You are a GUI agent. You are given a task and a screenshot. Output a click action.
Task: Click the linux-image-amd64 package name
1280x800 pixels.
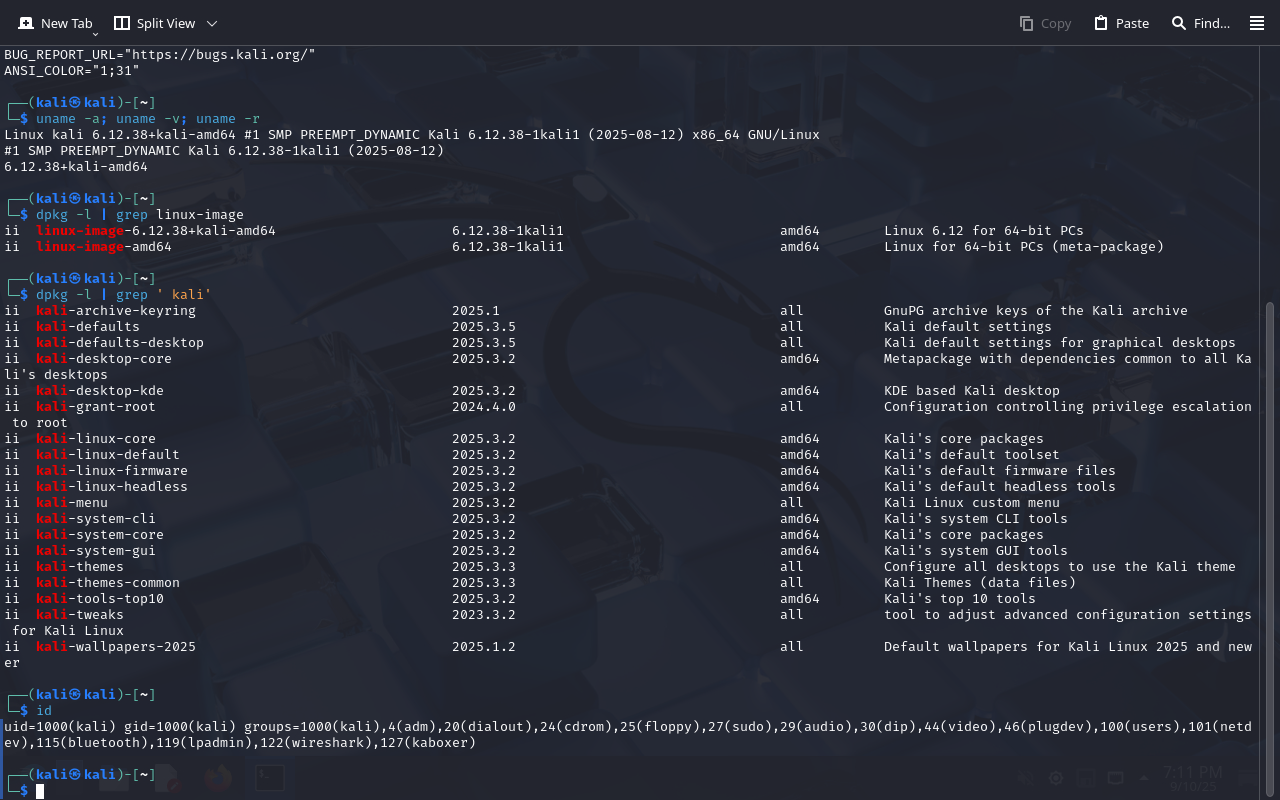[104, 247]
